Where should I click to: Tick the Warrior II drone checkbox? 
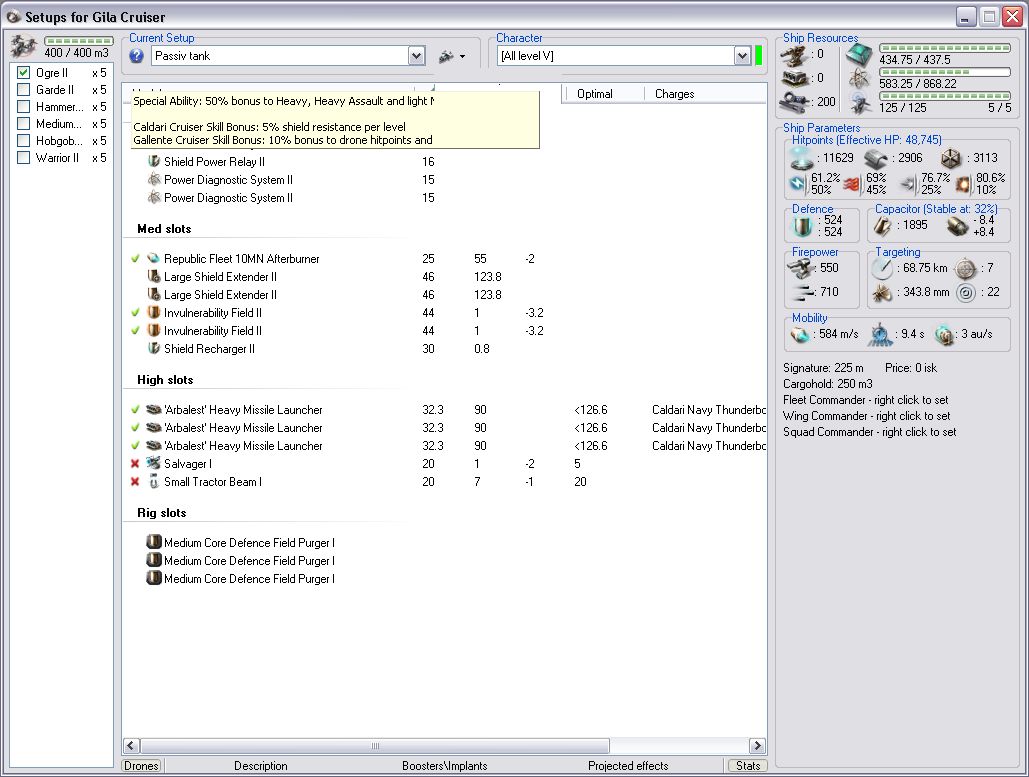coord(24,158)
